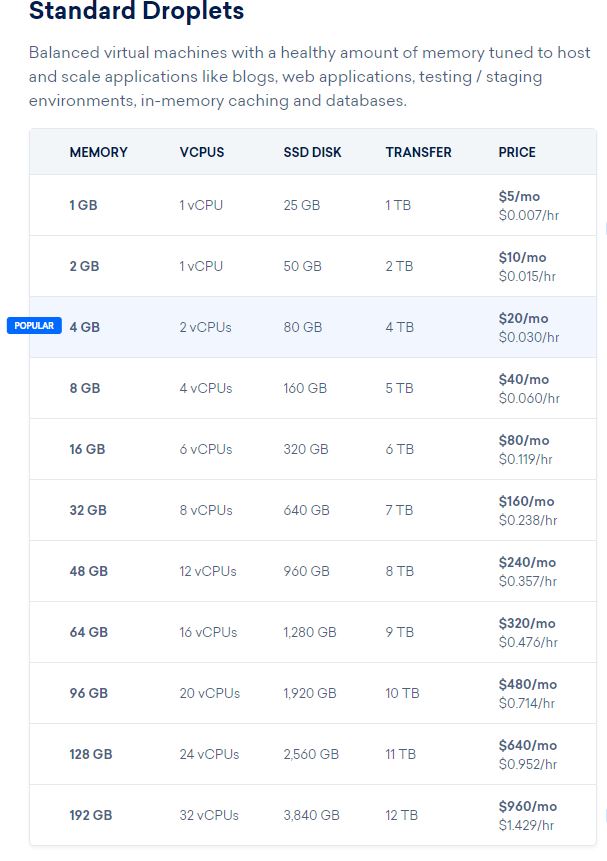Click the POPULAR badge beside 4 GB
Image resolution: width=607 pixels, height=861 pixels.
(x=34, y=326)
